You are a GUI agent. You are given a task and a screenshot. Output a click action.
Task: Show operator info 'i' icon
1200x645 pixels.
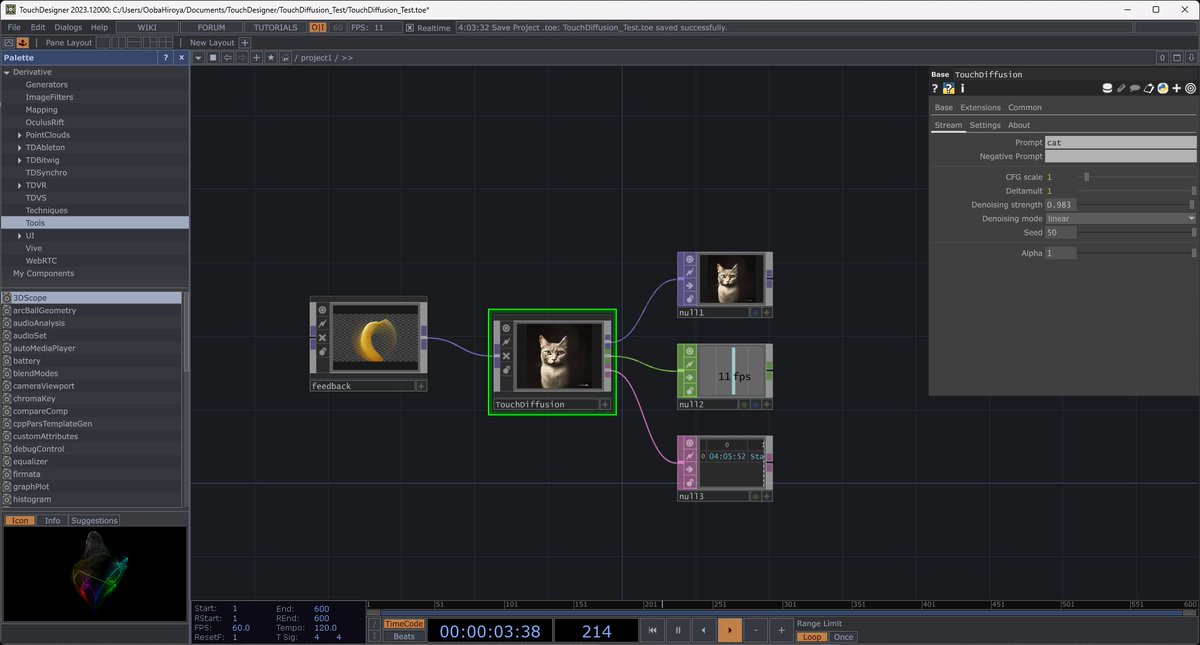(x=962, y=88)
